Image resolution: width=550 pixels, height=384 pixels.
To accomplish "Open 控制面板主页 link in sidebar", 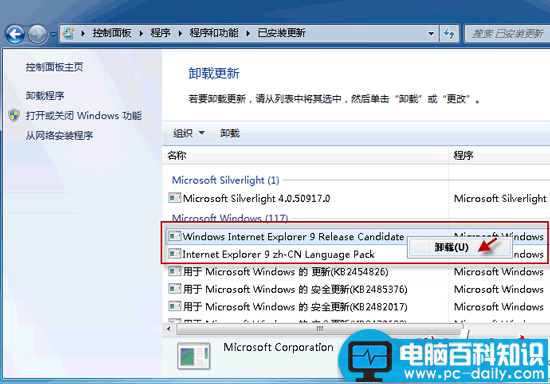I will point(54,67).
